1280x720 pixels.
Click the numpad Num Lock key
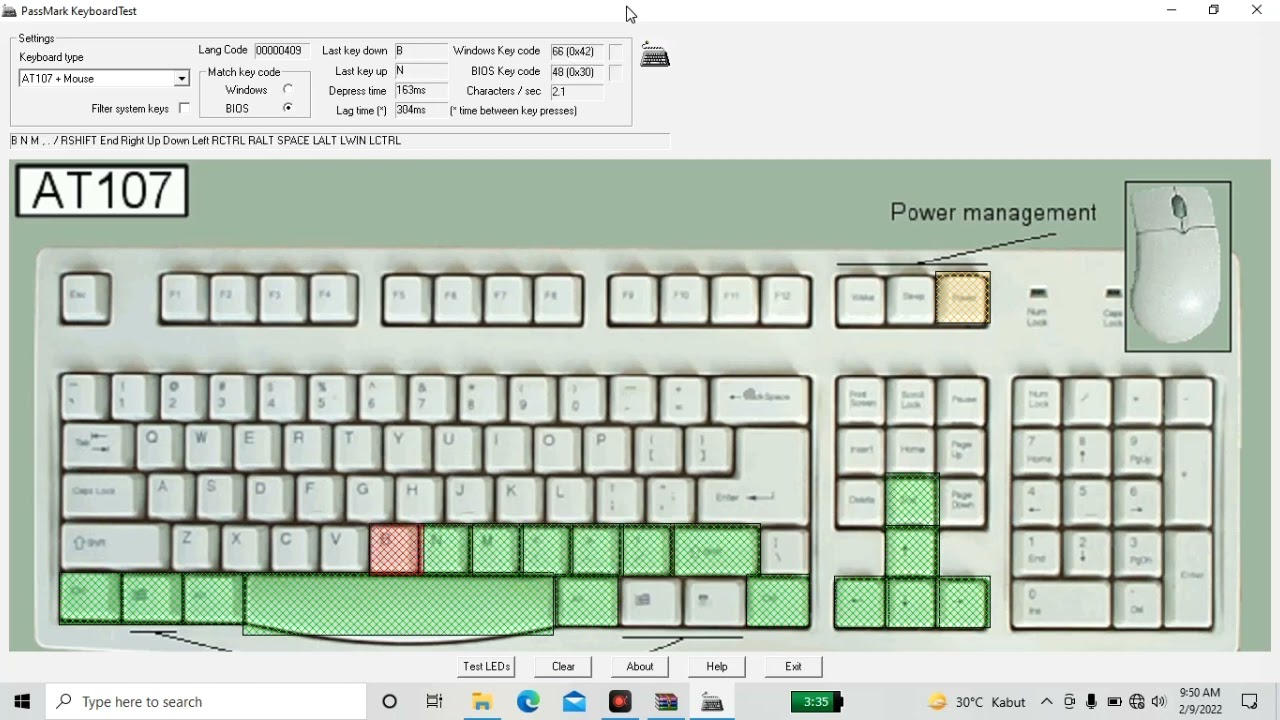click(x=1038, y=400)
